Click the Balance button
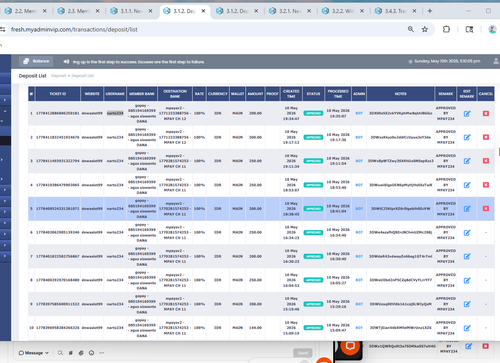Image resolution: width=500 pixels, height=363 pixels. (x=36, y=61)
